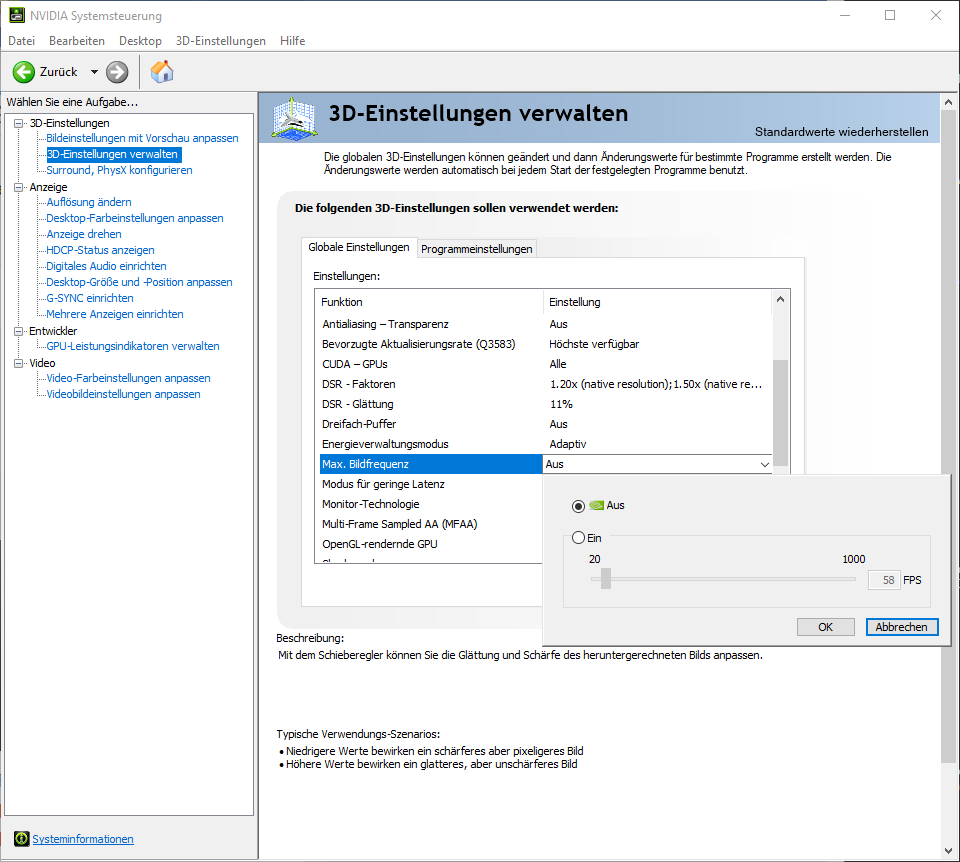
Task: Collapse the Video tree node
Action: click(x=18, y=363)
